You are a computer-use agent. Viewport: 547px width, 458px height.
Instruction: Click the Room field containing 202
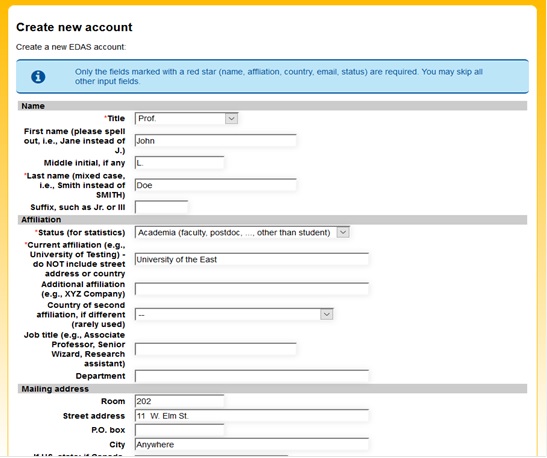click(179, 401)
